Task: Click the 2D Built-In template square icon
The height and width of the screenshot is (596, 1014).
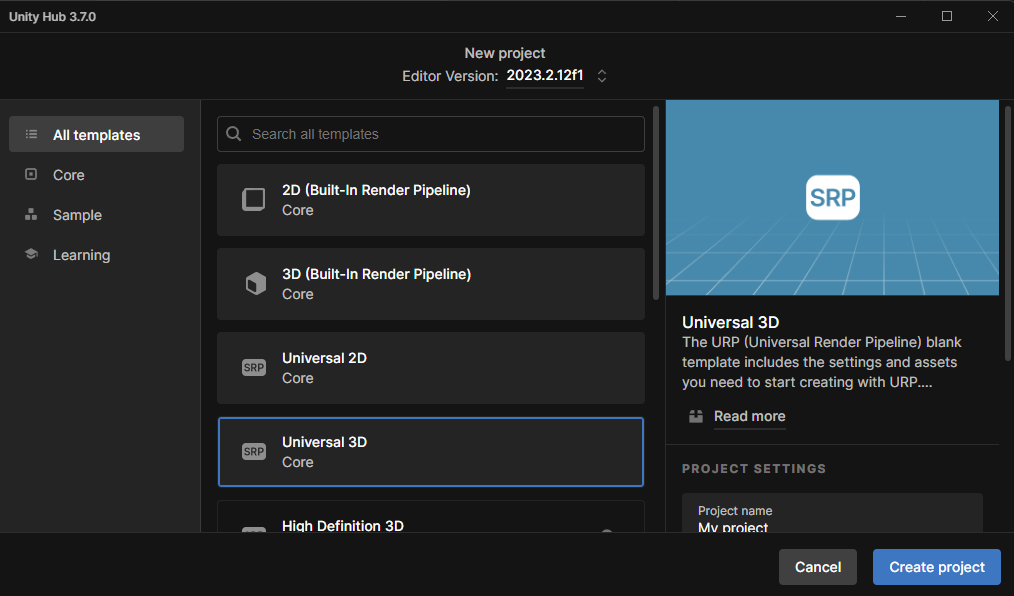Action: [254, 200]
